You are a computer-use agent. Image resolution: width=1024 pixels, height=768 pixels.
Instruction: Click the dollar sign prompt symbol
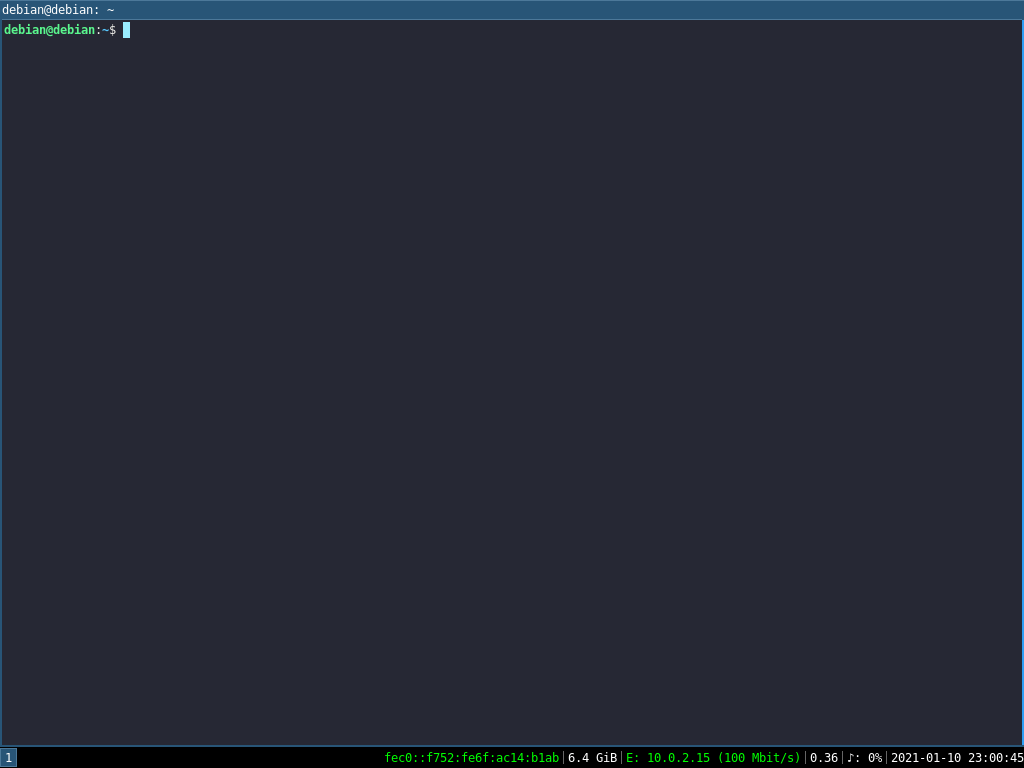[x=113, y=30]
